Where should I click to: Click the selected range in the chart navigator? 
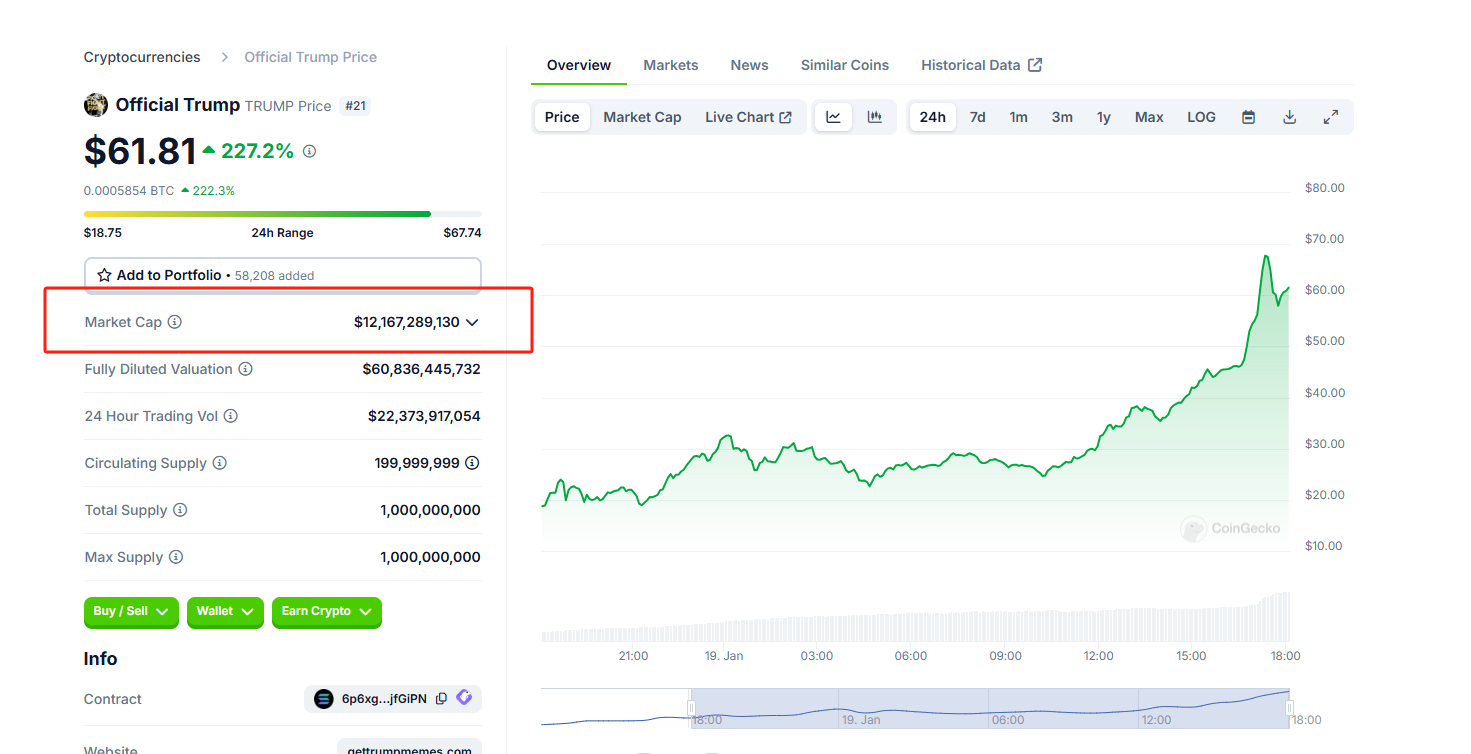point(990,708)
